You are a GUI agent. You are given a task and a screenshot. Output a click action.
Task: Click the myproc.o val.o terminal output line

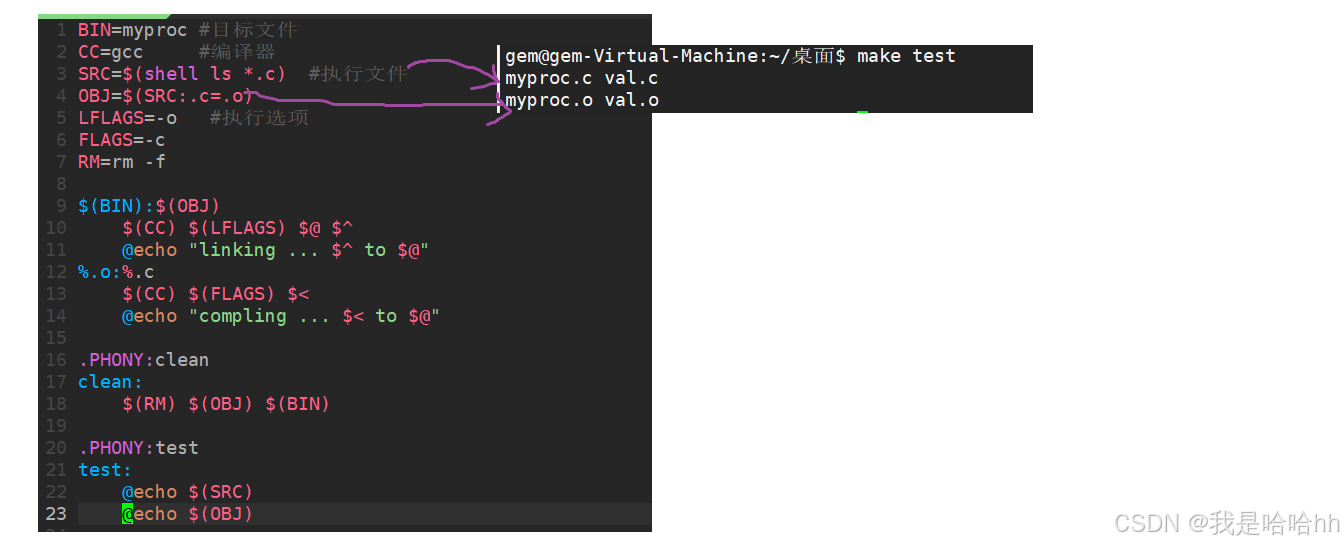pos(582,100)
